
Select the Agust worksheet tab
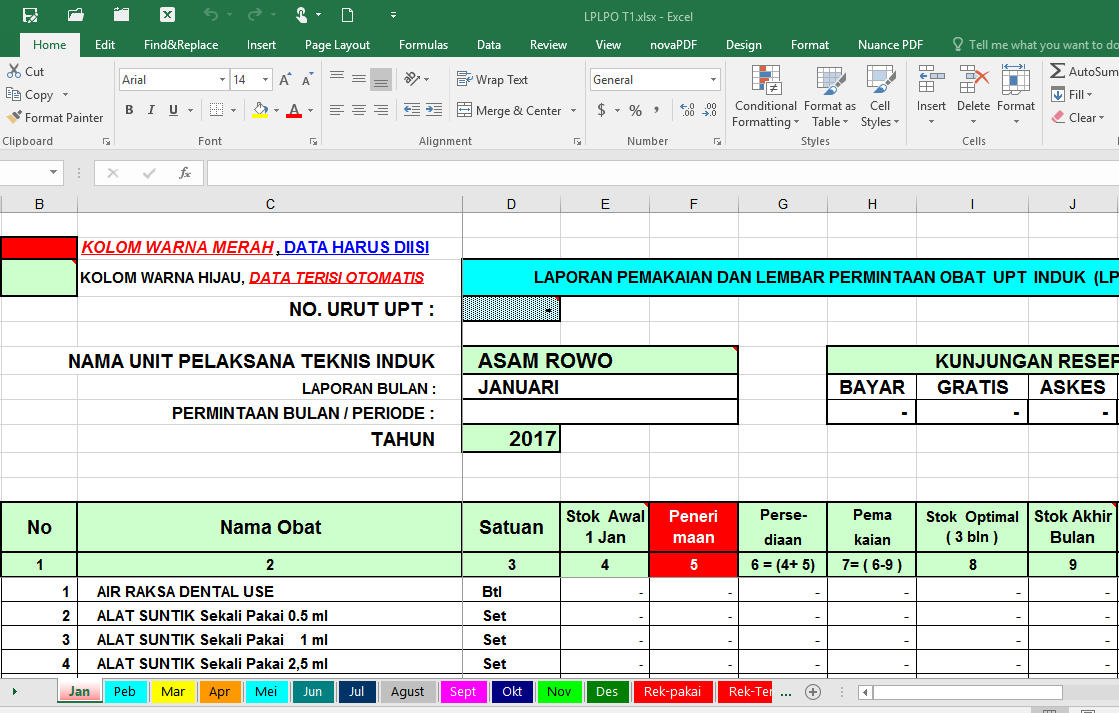[408, 690]
